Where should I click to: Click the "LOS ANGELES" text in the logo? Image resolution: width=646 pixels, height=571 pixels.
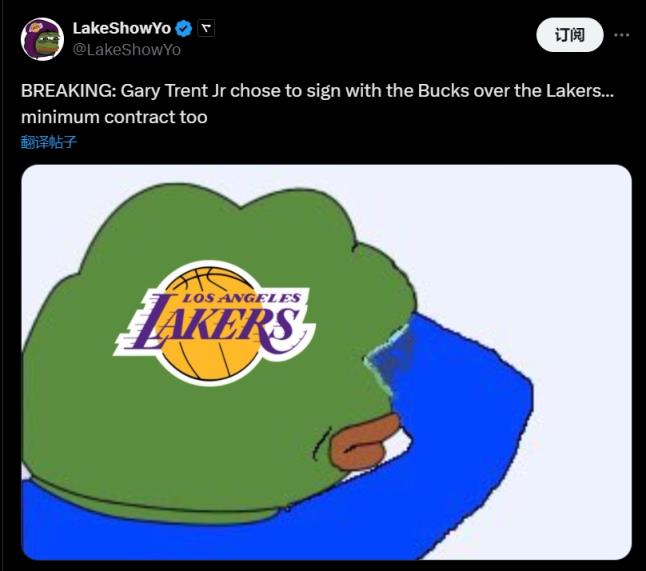[238, 299]
